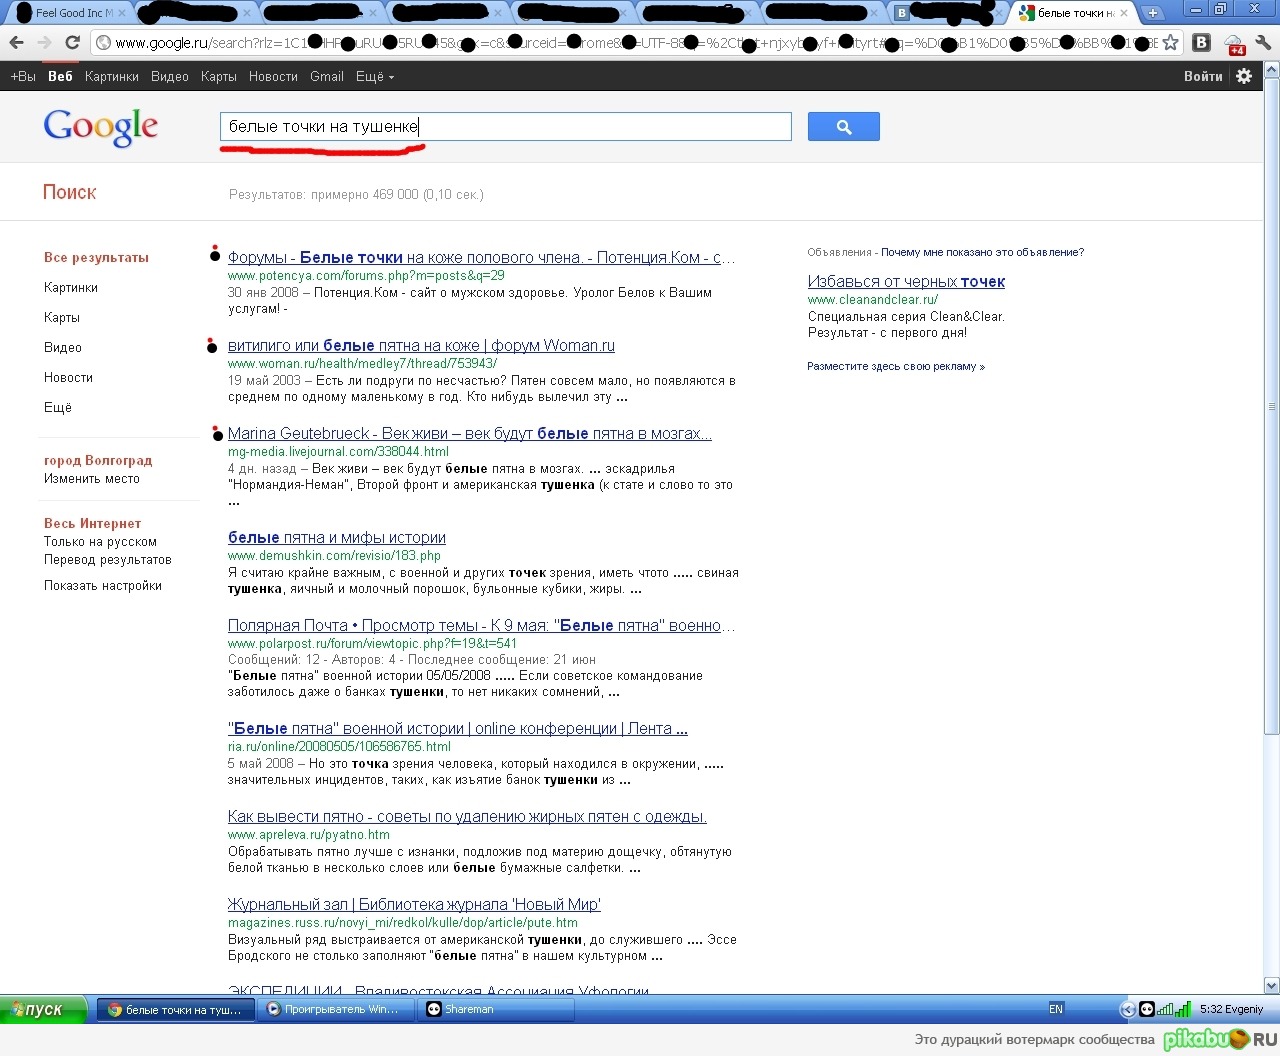Open Google options gear icon
The image size is (1280, 1056).
pyautogui.click(x=1244, y=76)
